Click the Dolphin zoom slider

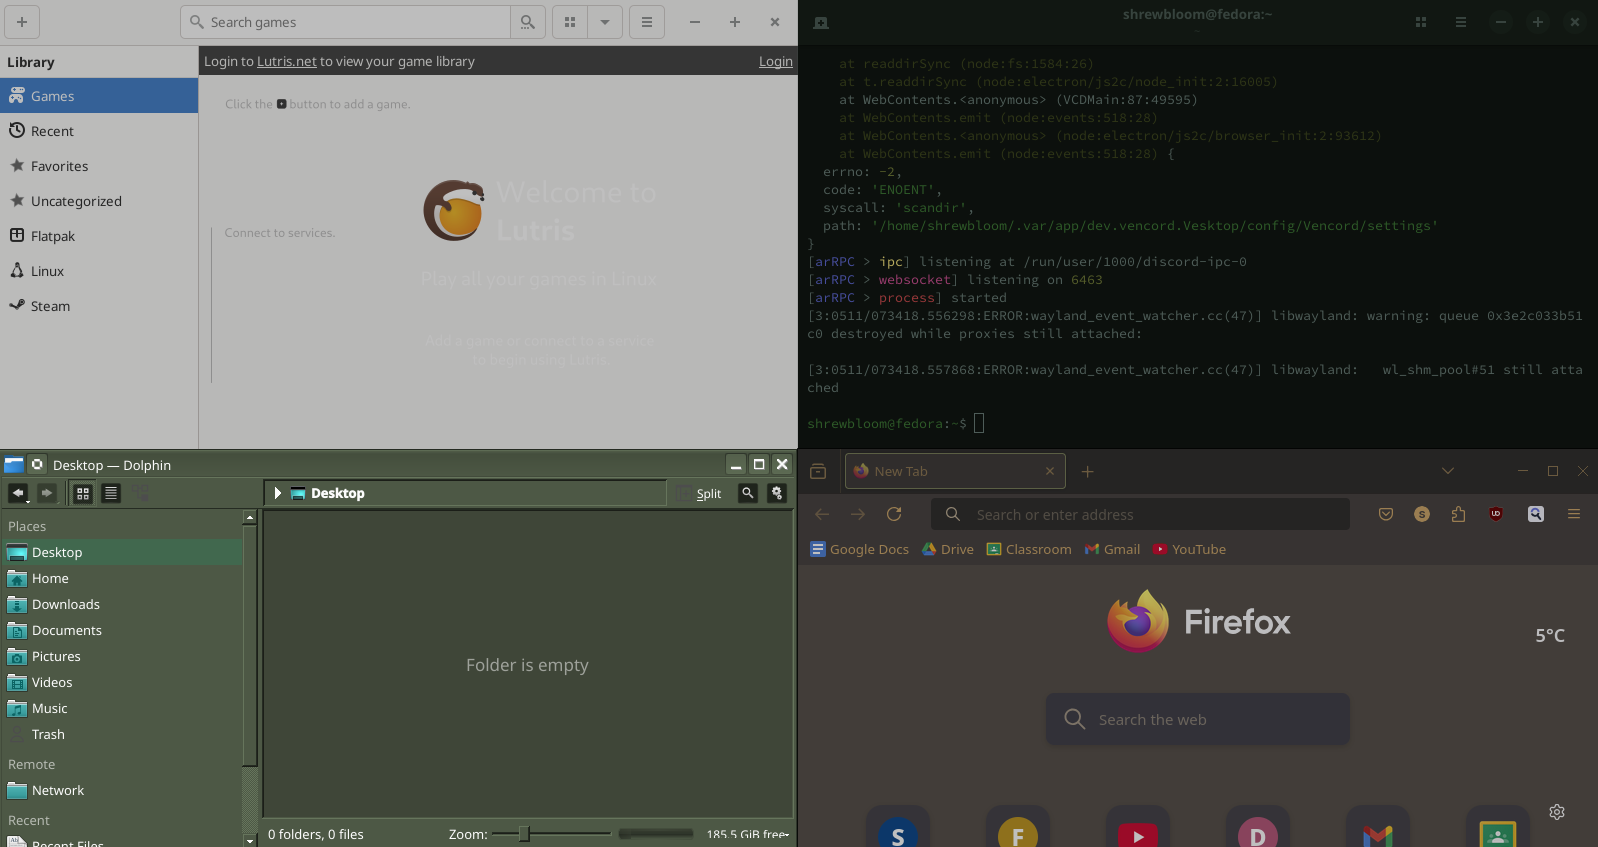click(551, 833)
